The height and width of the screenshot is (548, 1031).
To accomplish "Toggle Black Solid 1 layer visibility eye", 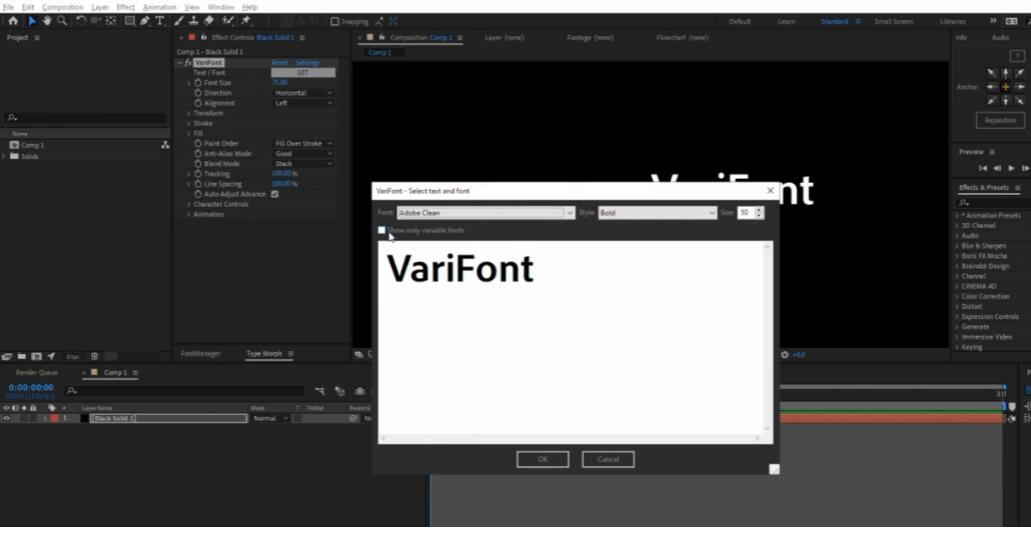I will tap(6, 418).
